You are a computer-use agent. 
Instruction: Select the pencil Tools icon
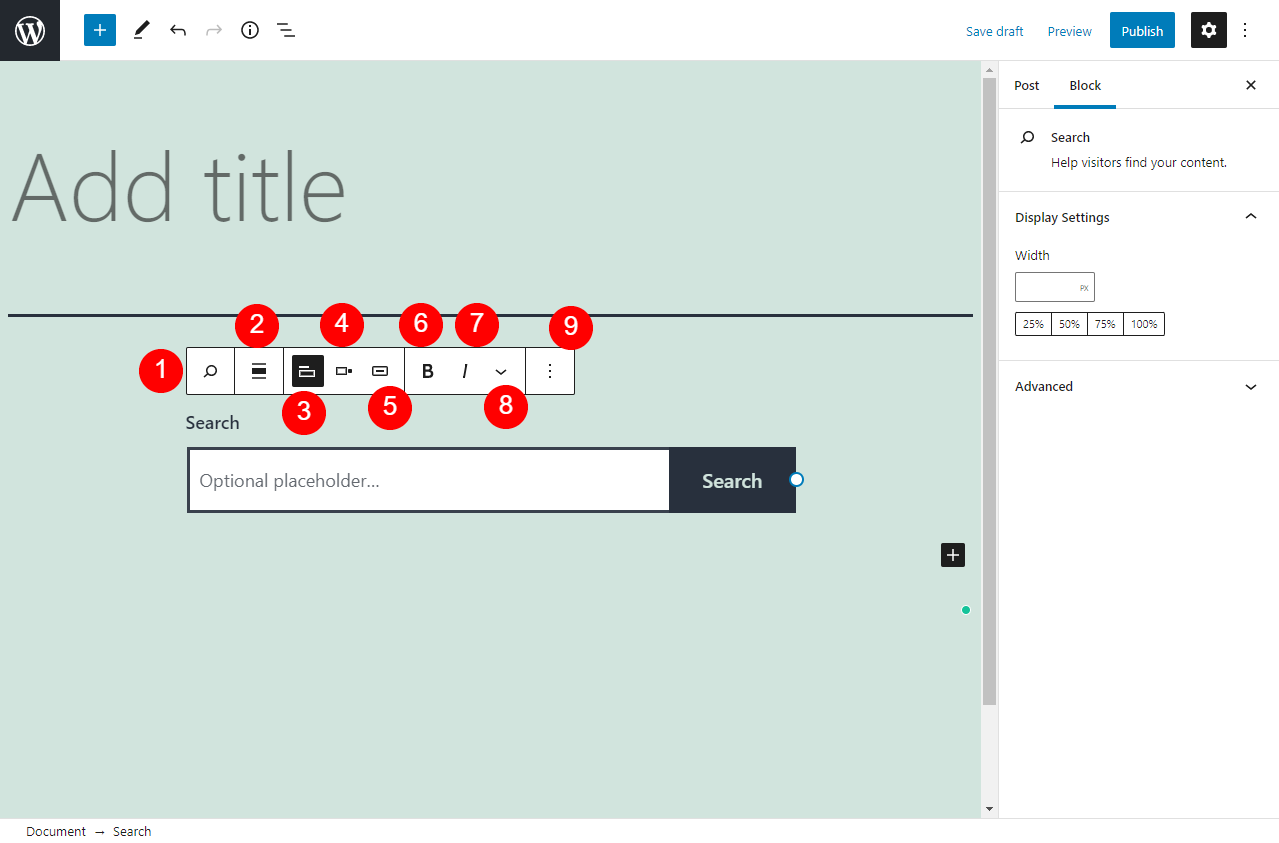(141, 30)
